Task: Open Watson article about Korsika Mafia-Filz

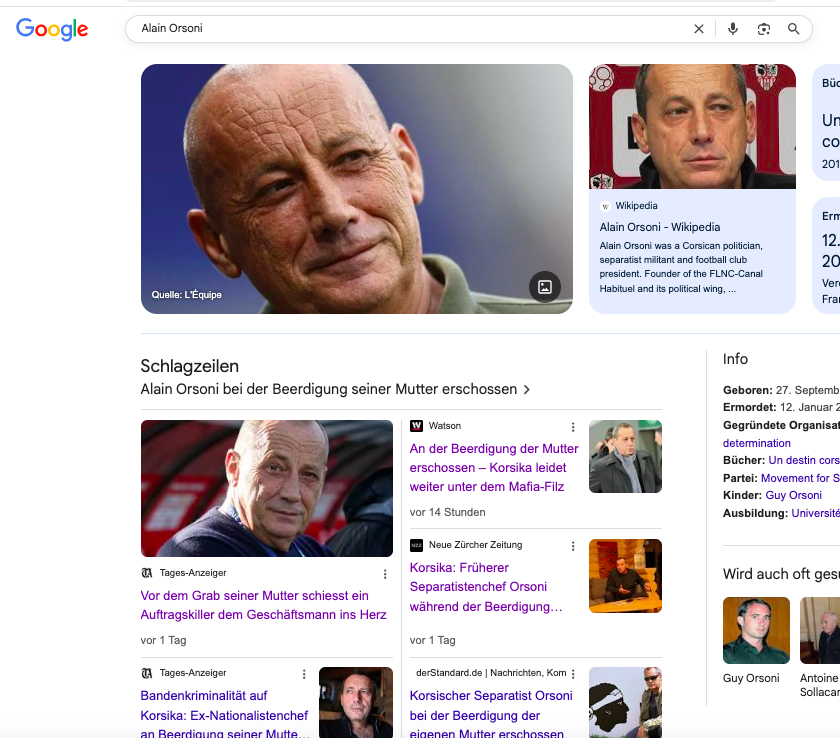Action: pyautogui.click(x=494, y=468)
